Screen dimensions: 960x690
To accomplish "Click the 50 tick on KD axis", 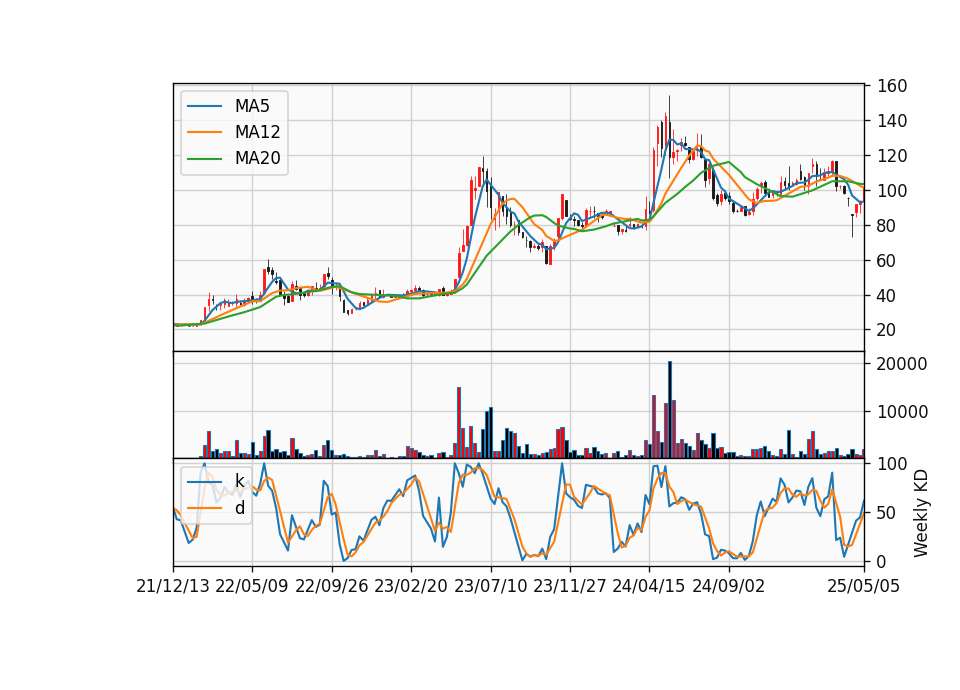I will tap(887, 513).
